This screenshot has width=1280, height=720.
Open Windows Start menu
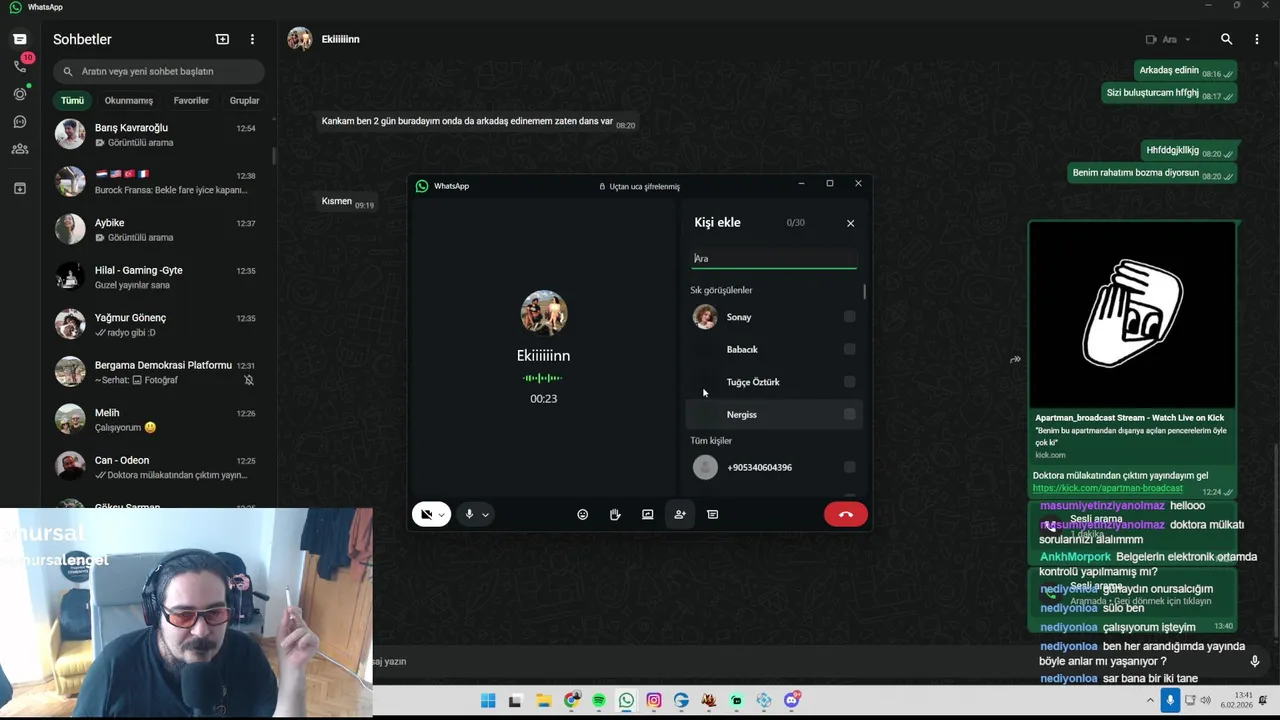[488, 701]
